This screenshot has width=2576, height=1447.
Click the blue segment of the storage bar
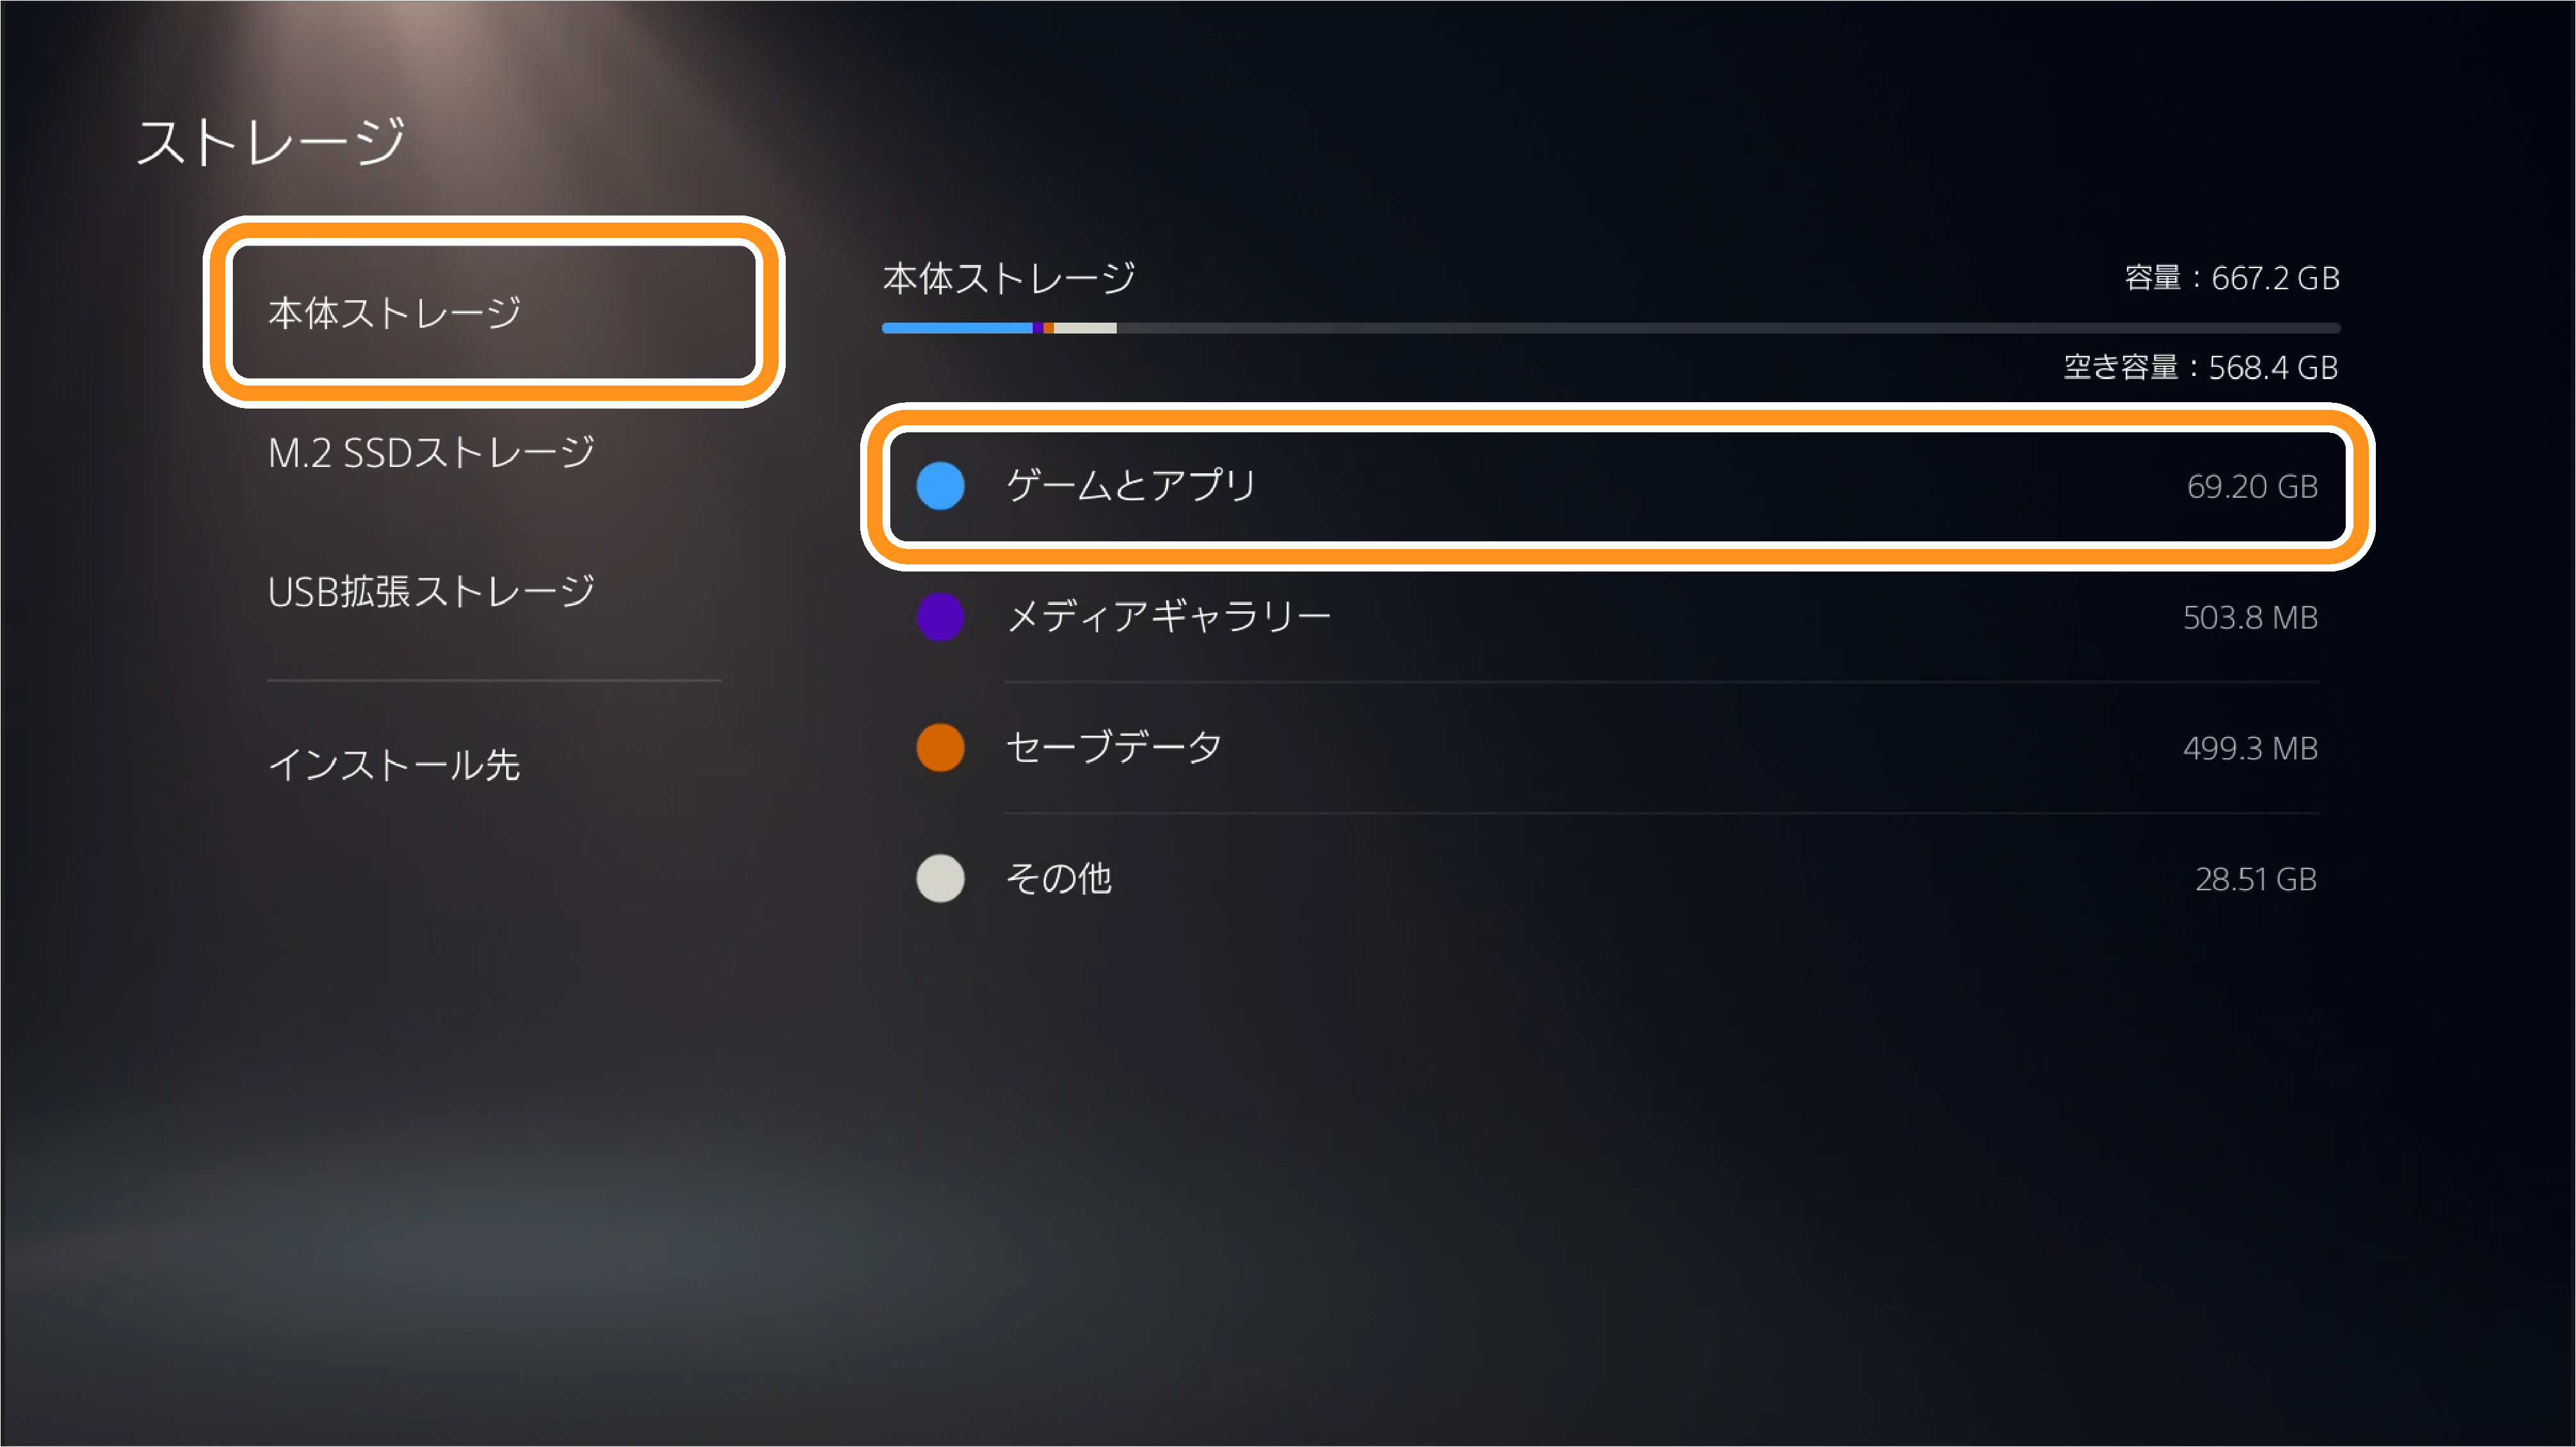[957, 328]
